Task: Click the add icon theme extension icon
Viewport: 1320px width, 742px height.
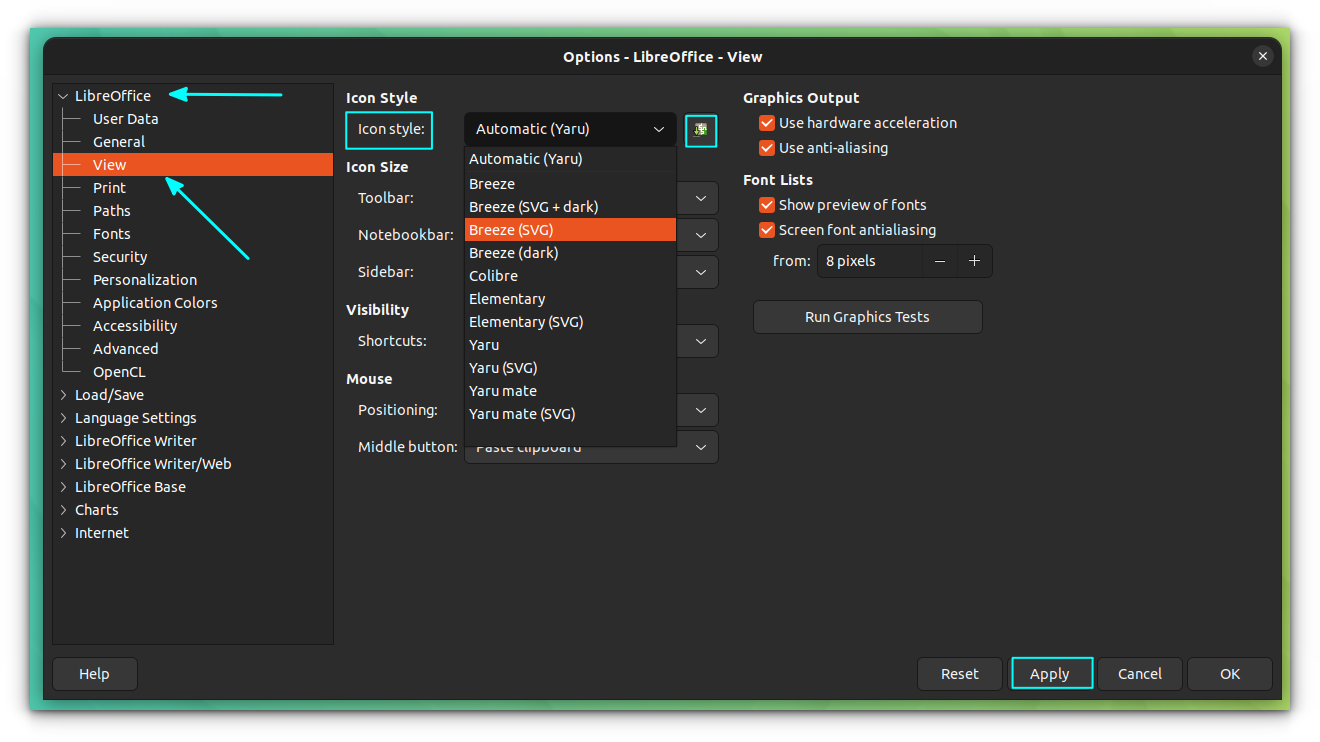Action: [x=701, y=130]
